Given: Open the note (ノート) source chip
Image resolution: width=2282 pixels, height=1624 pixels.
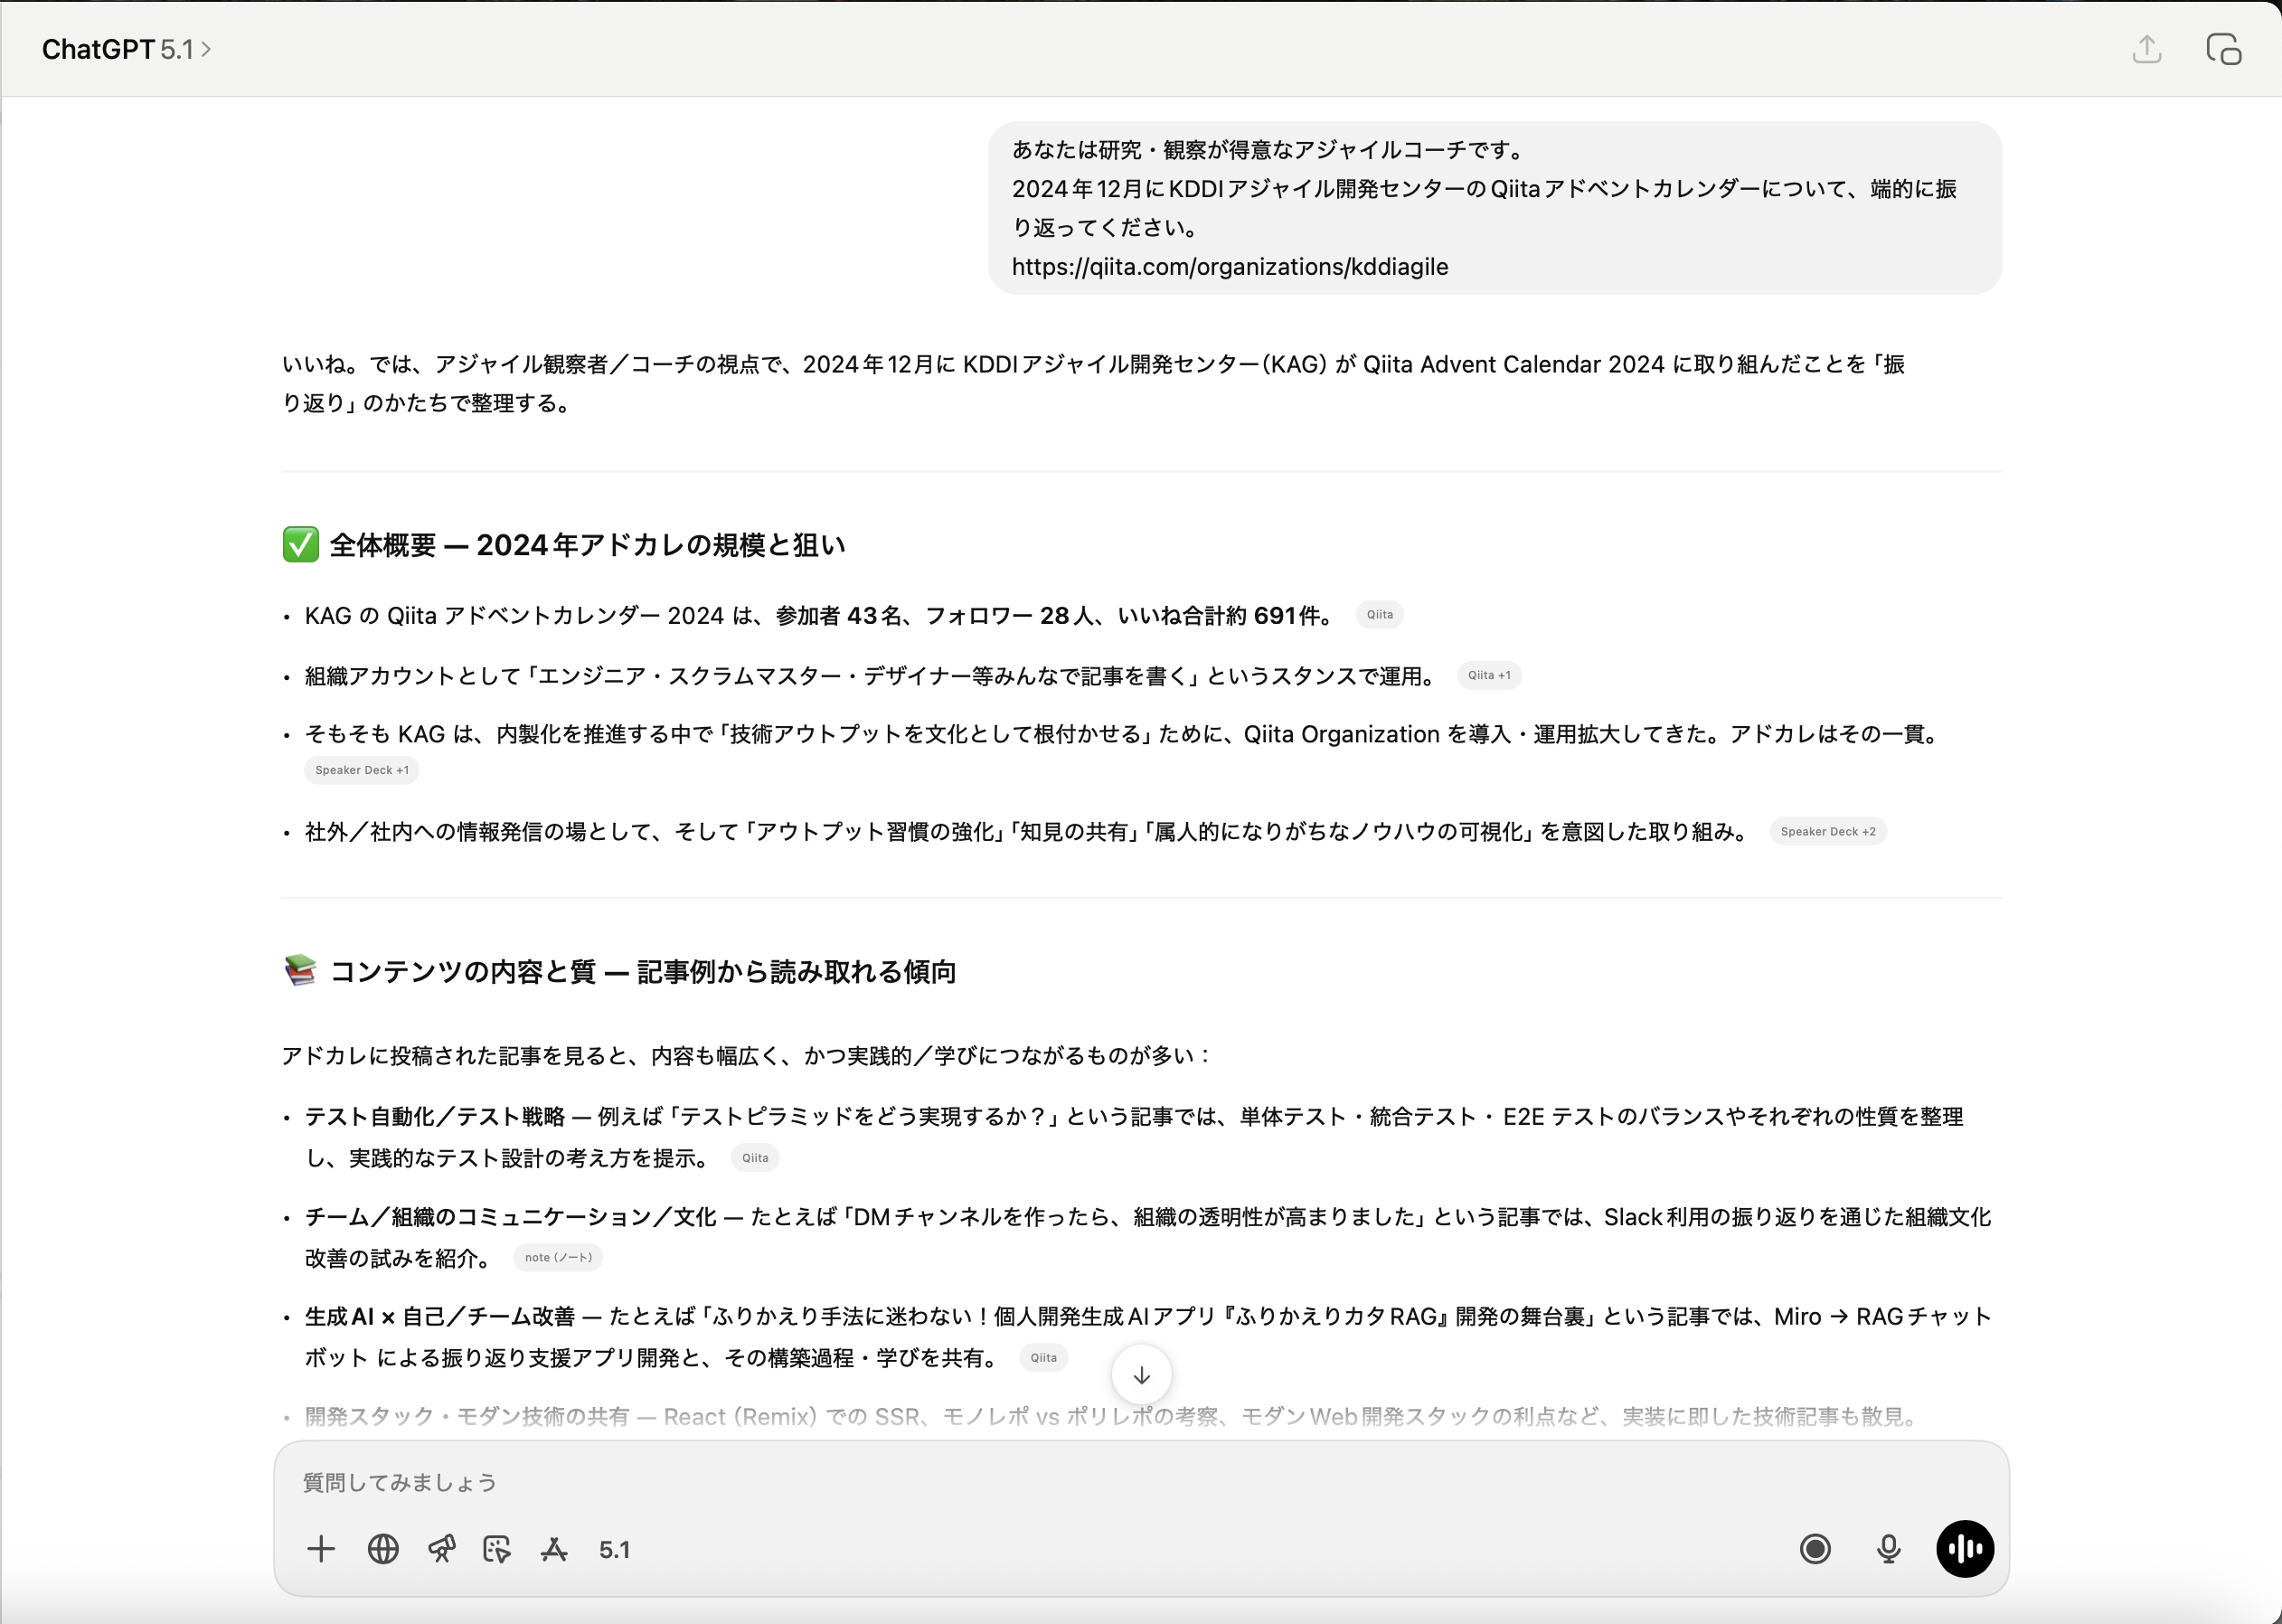Looking at the screenshot, I should click(x=558, y=1257).
